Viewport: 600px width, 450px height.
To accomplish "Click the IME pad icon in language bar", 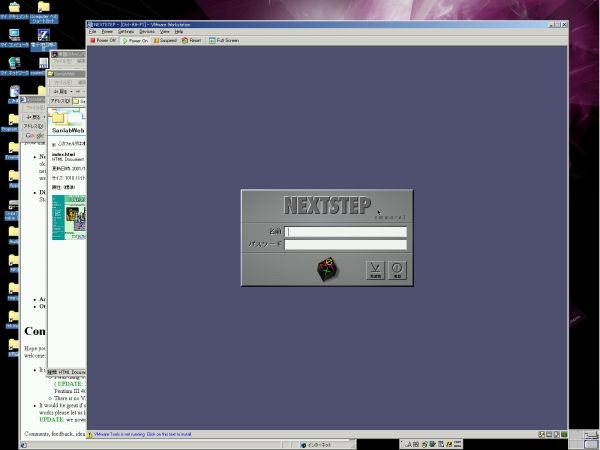I will coord(424,444).
